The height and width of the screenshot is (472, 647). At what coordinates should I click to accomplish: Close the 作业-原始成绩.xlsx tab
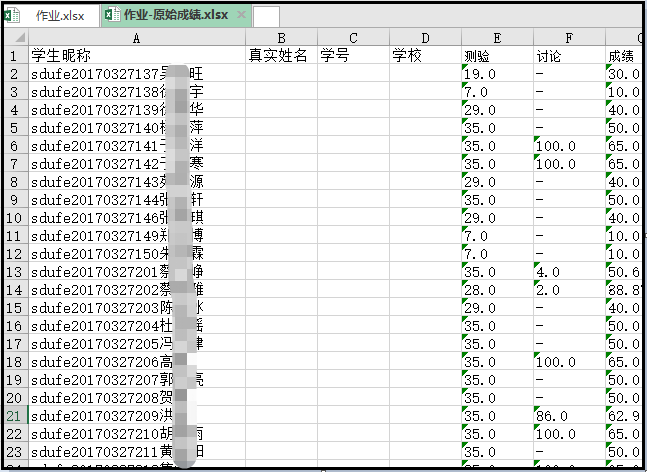[x=241, y=15]
